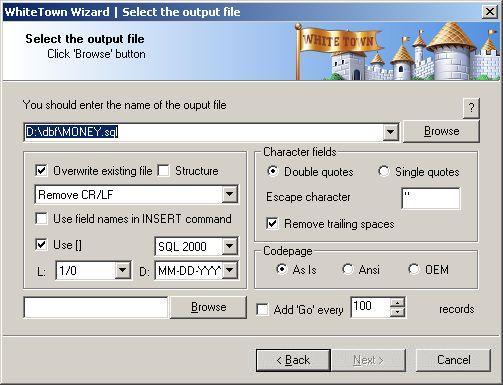This screenshot has height=385, width=503.
Task: Click the Escape character input box
Action: click(x=431, y=198)
